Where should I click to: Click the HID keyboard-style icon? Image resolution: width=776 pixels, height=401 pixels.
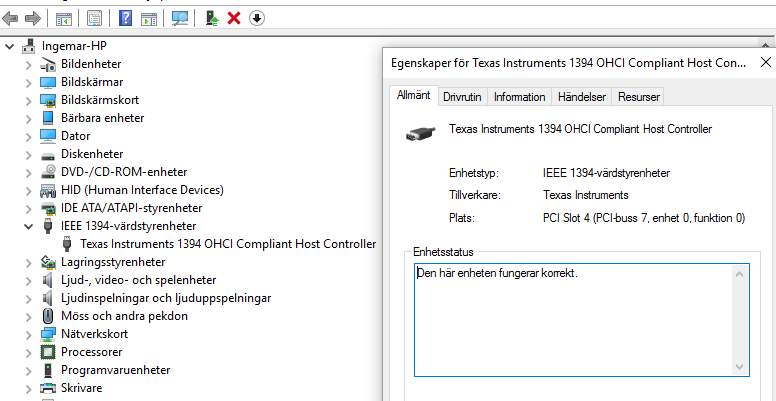[x=48, y=191]
